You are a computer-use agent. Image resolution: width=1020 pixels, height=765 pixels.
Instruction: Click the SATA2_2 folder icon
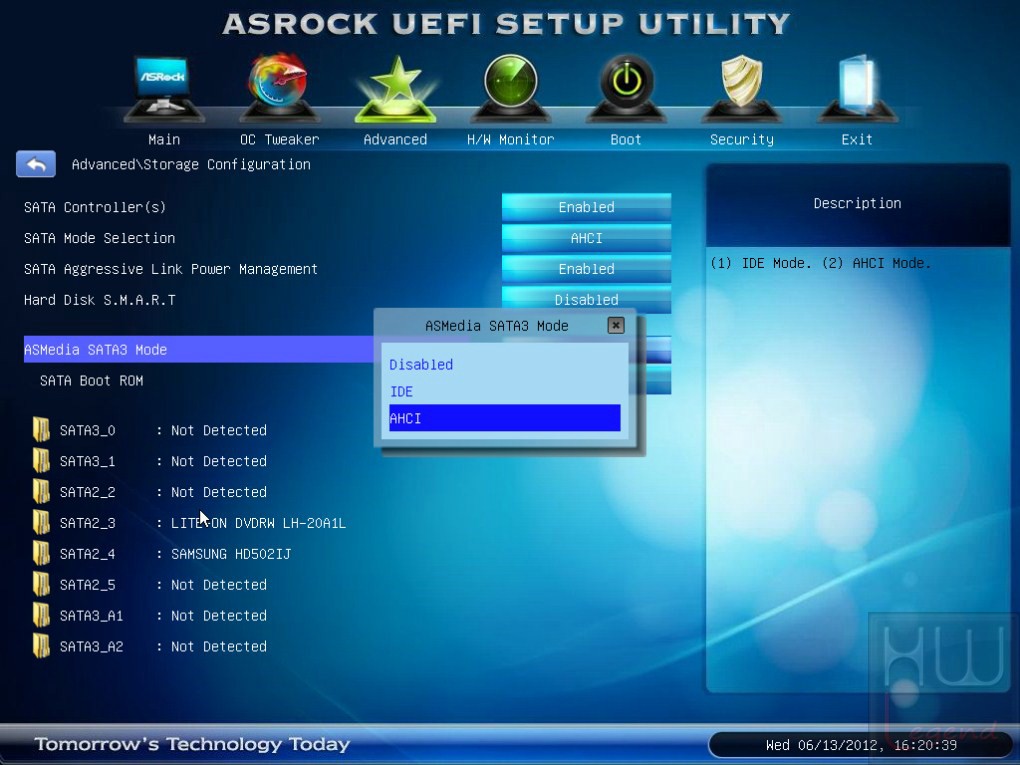(41, 492)
